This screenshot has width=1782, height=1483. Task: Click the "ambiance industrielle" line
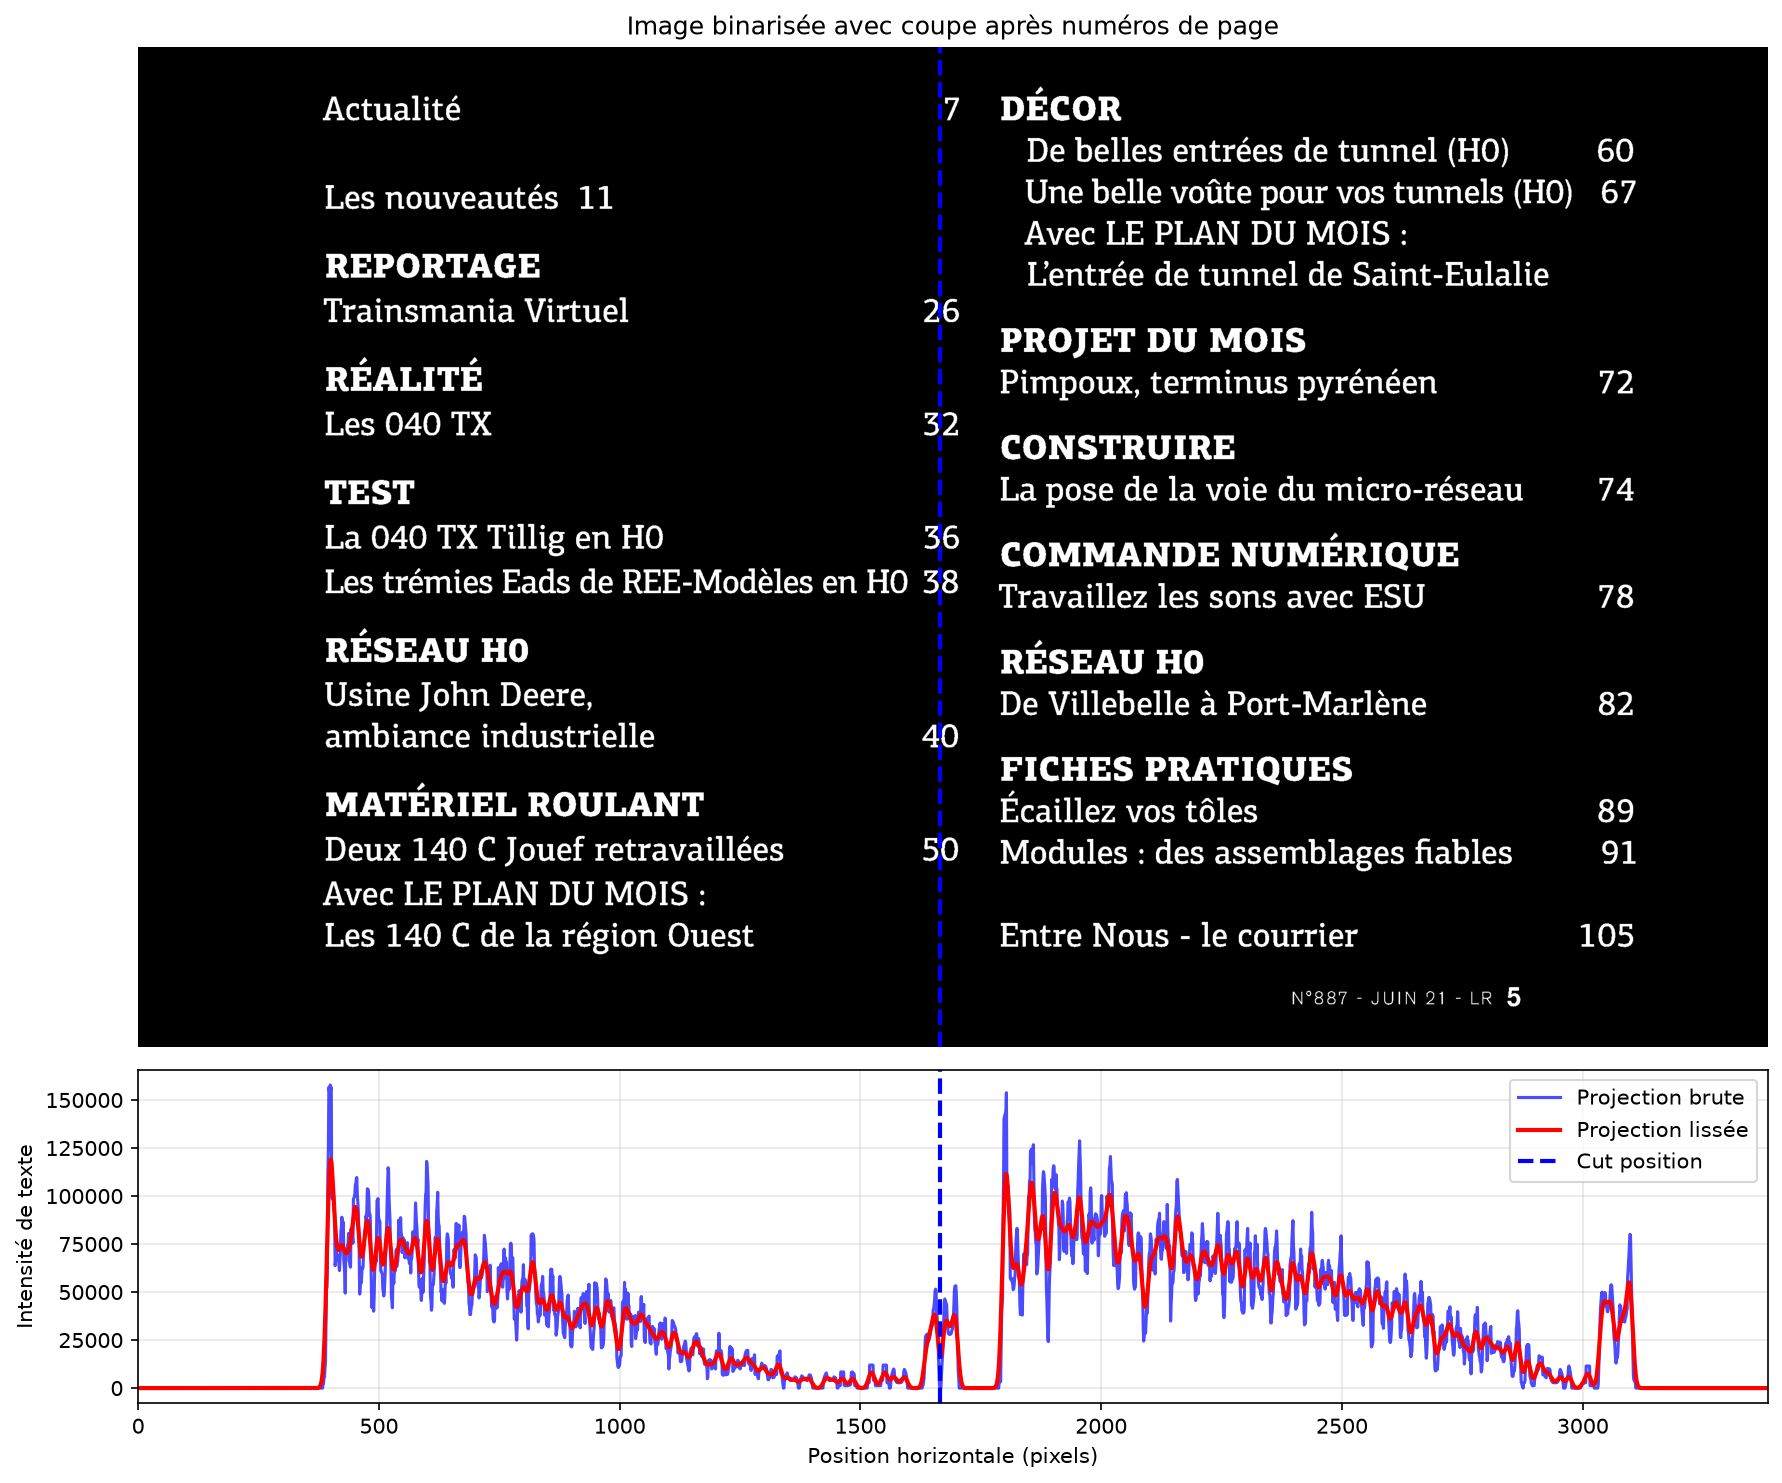[490, 737]
